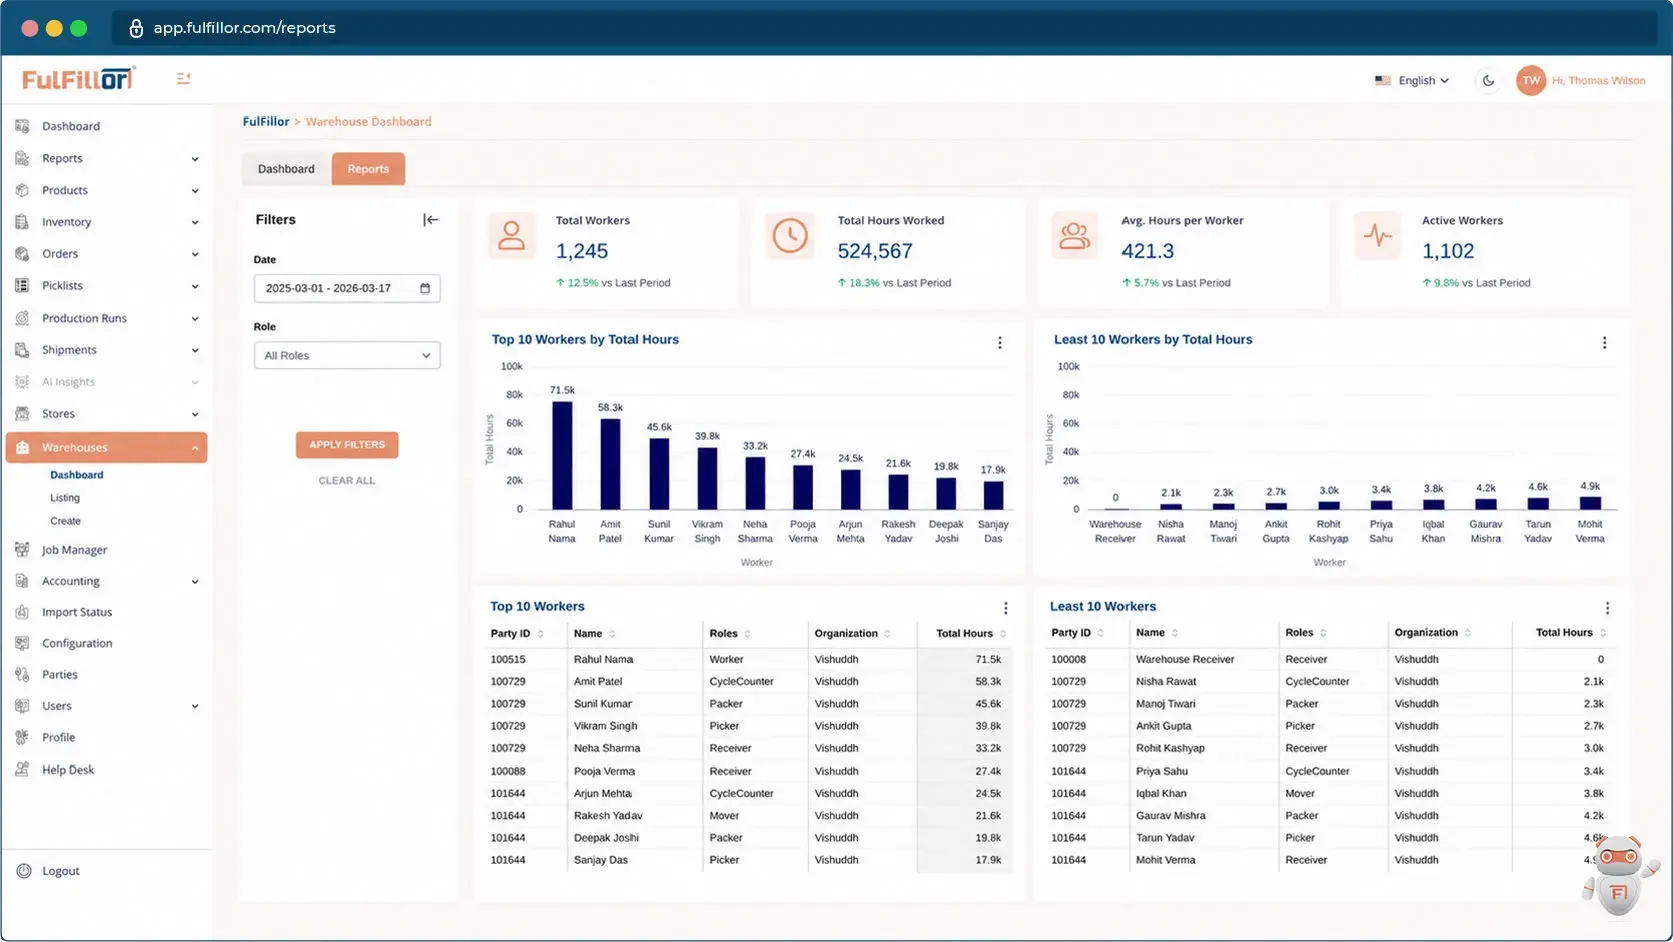Click the Reports sidebar icon
The image size is (1673, 942).
[x=22, y=158]
